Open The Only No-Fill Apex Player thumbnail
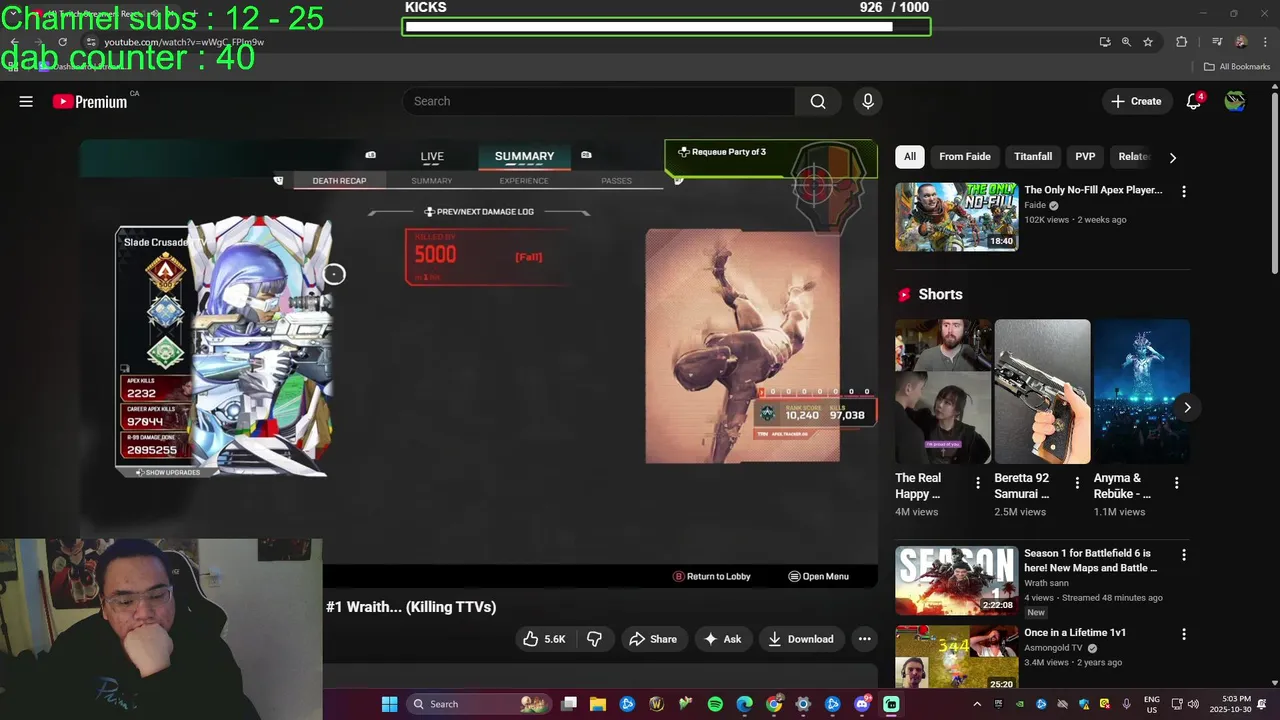1280x720 pixels. pyautogui.click(x=957, y=216)
